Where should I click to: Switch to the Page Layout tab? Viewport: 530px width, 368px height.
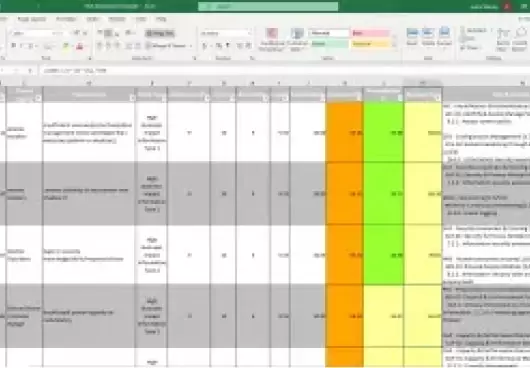click(31, 19)
